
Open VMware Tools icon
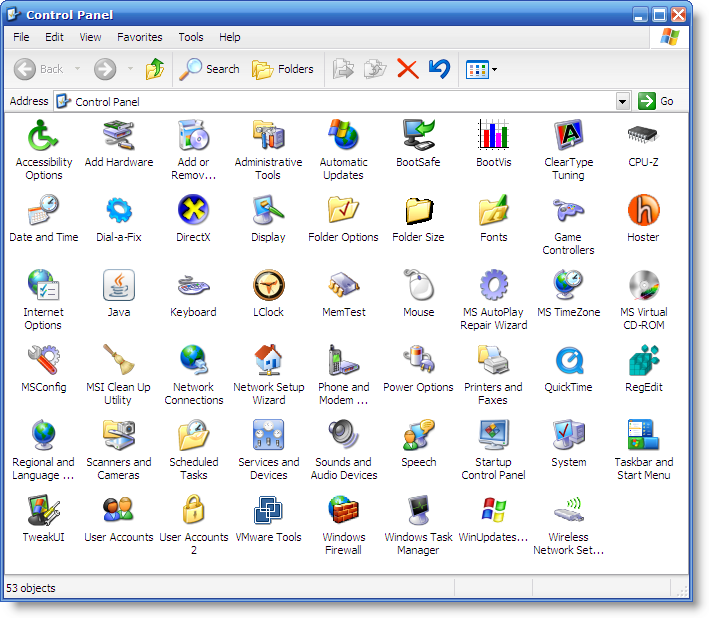pyautogui.click(x=268, y=510)
